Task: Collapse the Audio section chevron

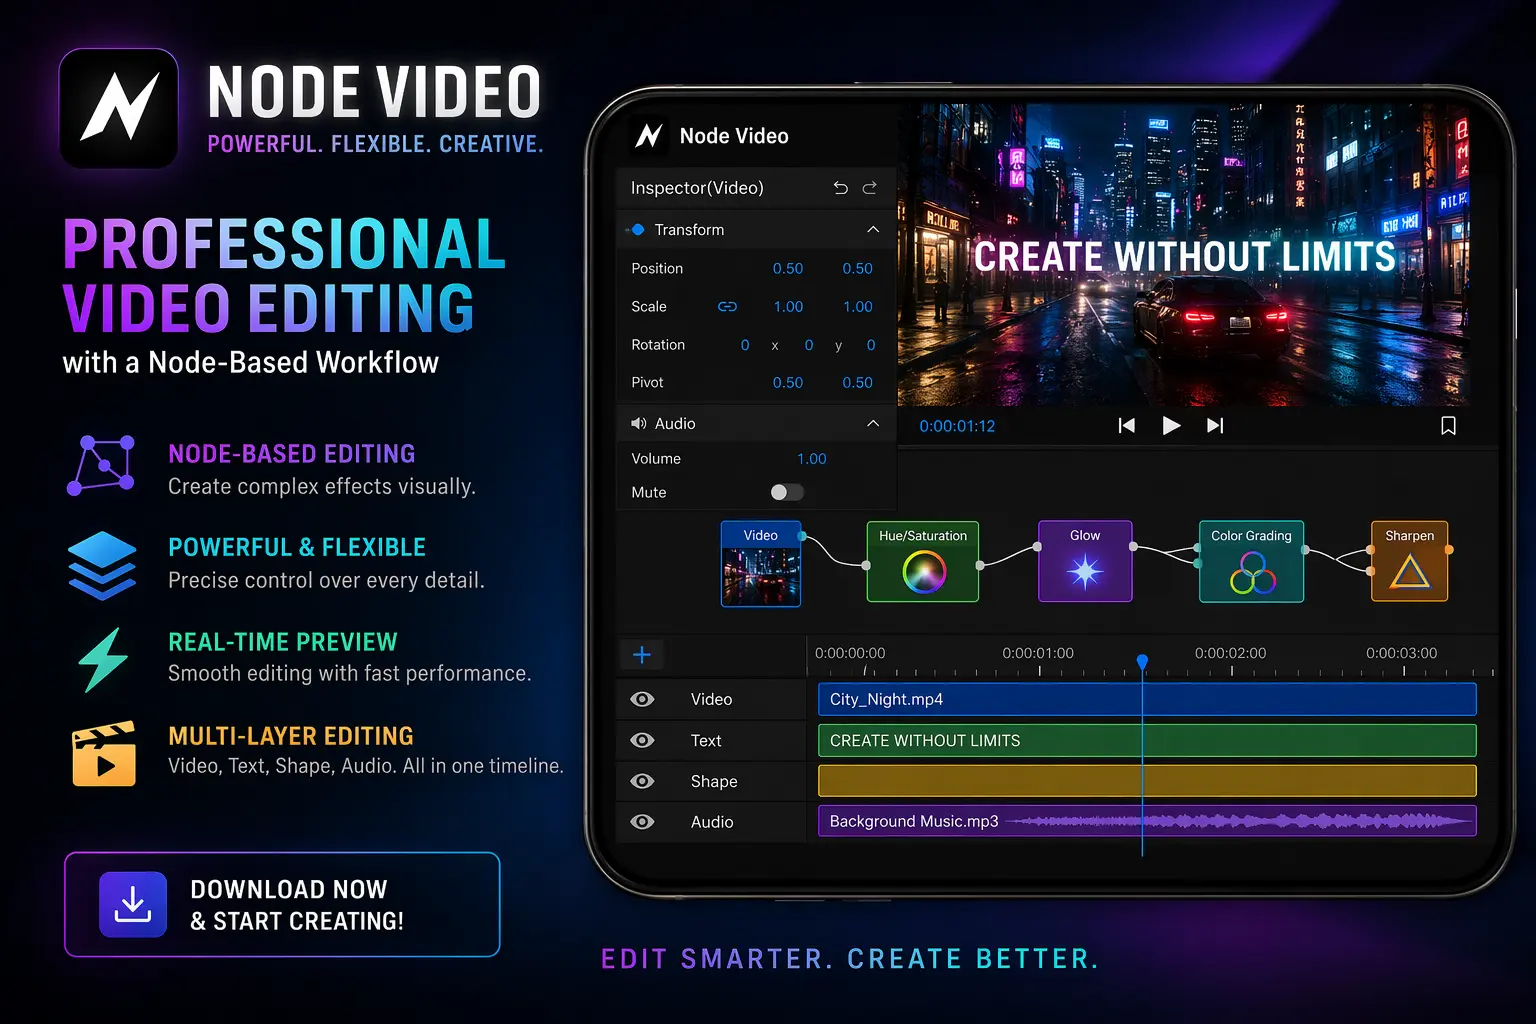Action: [x=873, y=424]
